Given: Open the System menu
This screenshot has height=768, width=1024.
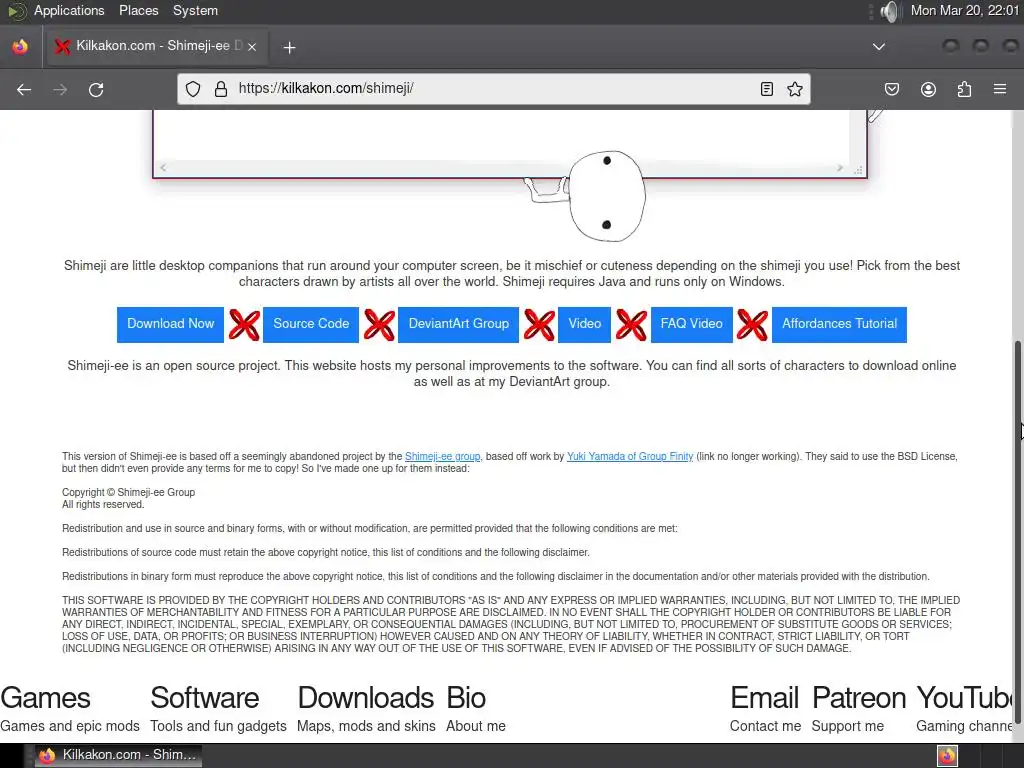Looking at the screenshot, I should [195, 10].
